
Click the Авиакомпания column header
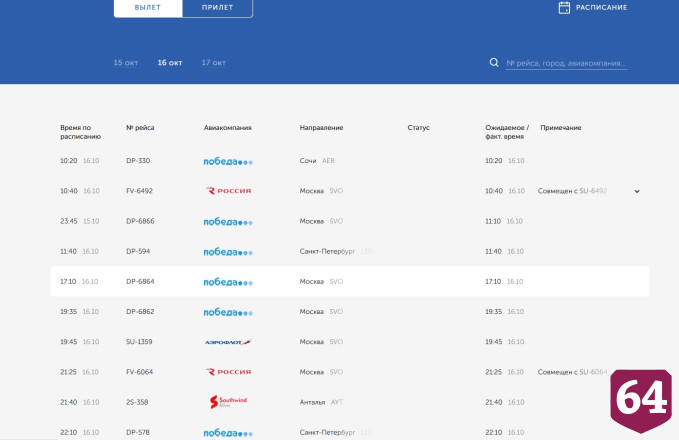pyautogui.click(x=227, y=128)
